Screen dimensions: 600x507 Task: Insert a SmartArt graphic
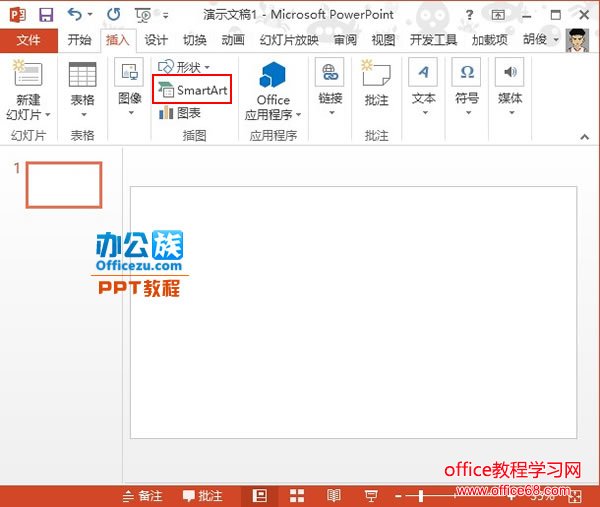[x=192, y=90]
